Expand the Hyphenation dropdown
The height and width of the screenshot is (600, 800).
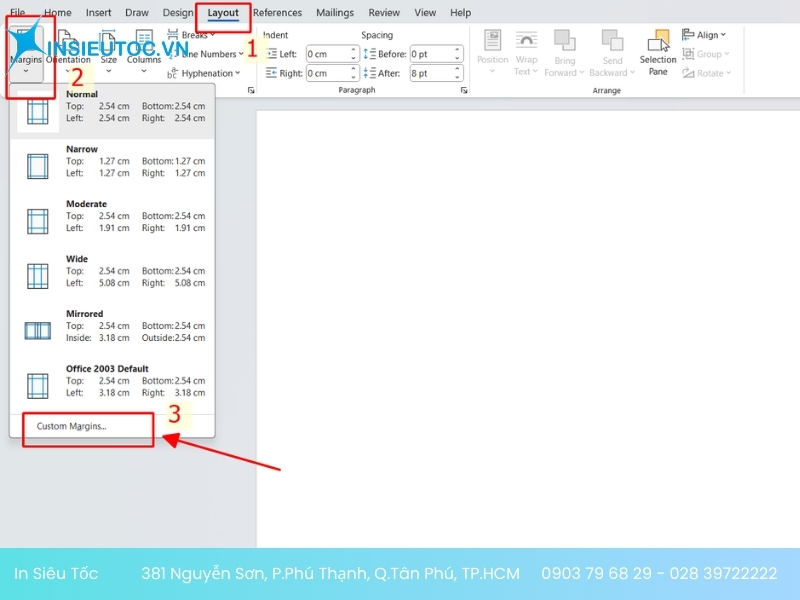206,73
